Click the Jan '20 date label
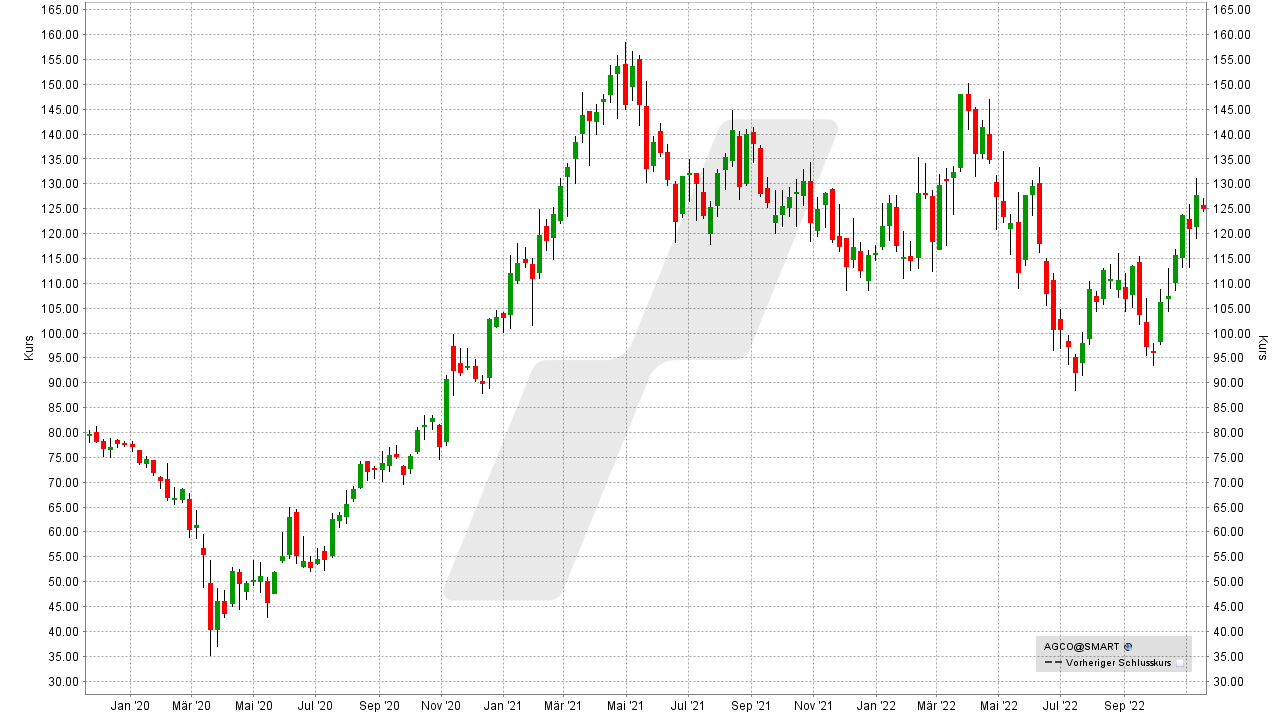The height and width of the screenshot is (720, 1280). (130, 705)
